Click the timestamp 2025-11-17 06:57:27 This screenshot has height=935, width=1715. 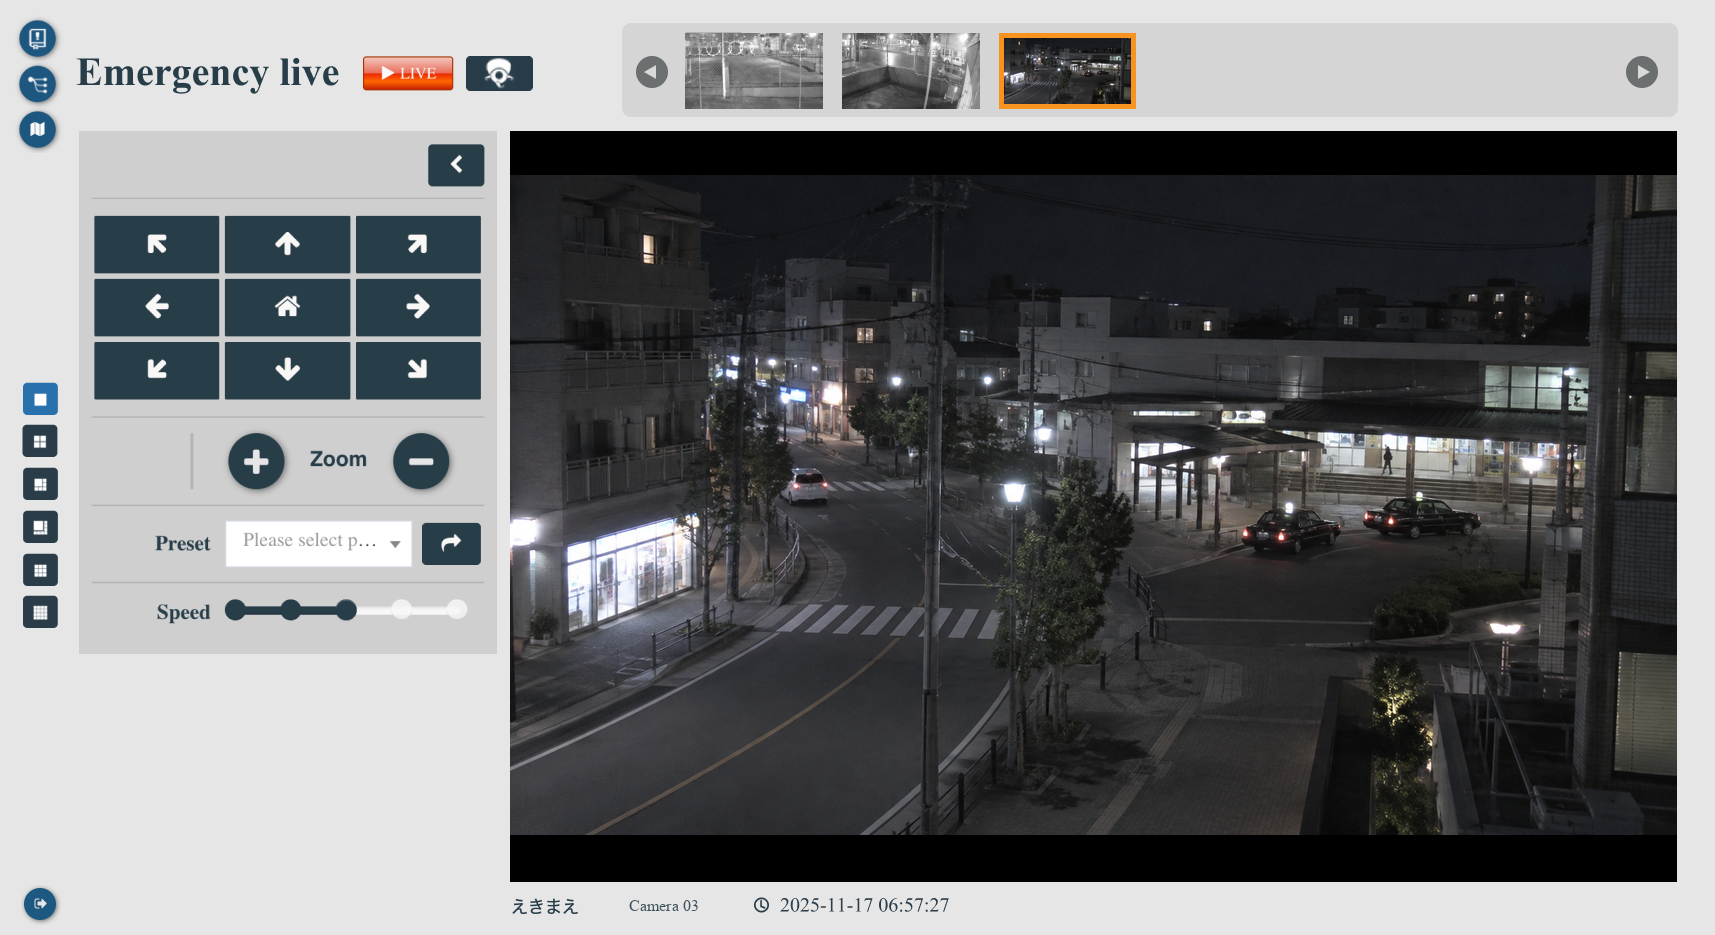(x=864, y=905)
